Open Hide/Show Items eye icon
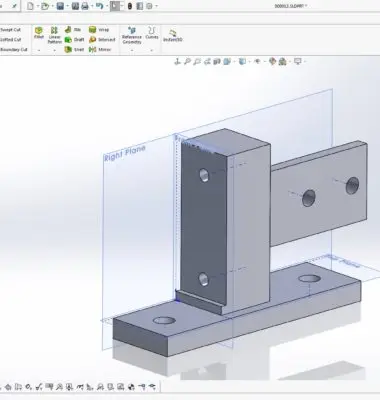Viewport: 380px width, 400px height. (x=257, y=61)
